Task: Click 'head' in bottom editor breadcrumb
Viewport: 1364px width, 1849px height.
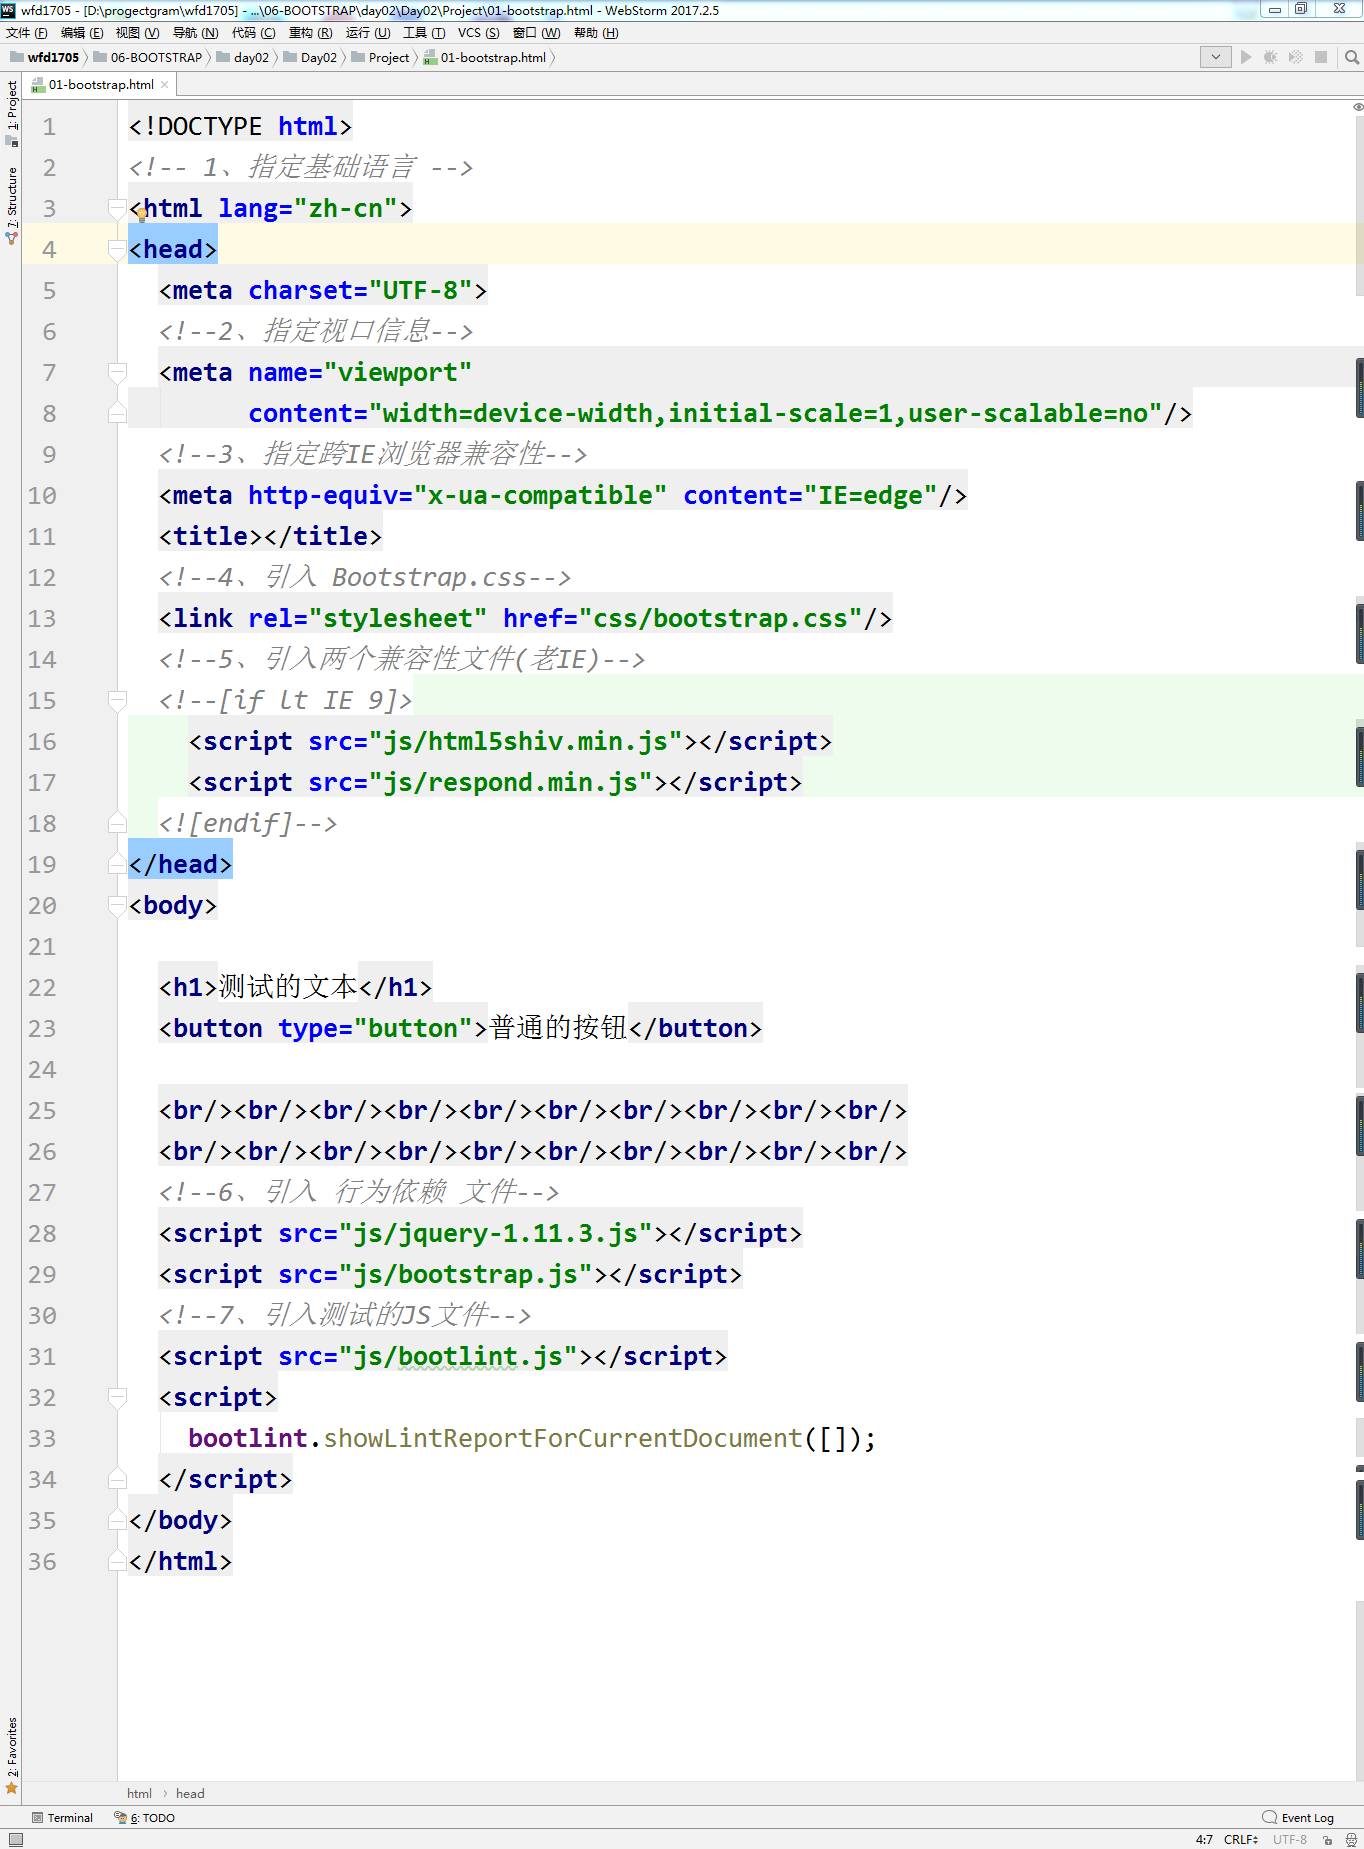Action: tap(190, 1793)
